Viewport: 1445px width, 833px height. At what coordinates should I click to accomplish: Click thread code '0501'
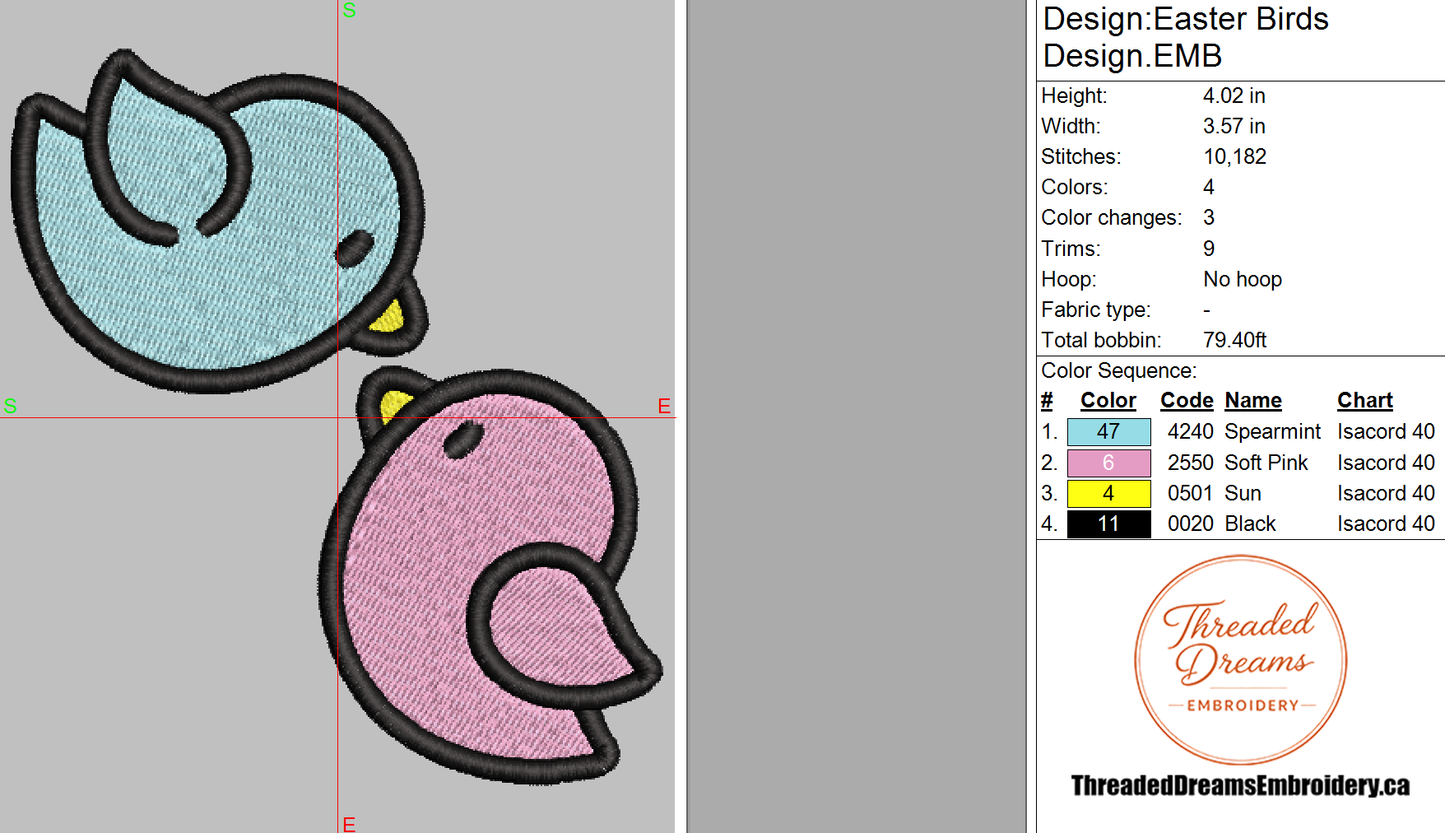point(1190,493)
